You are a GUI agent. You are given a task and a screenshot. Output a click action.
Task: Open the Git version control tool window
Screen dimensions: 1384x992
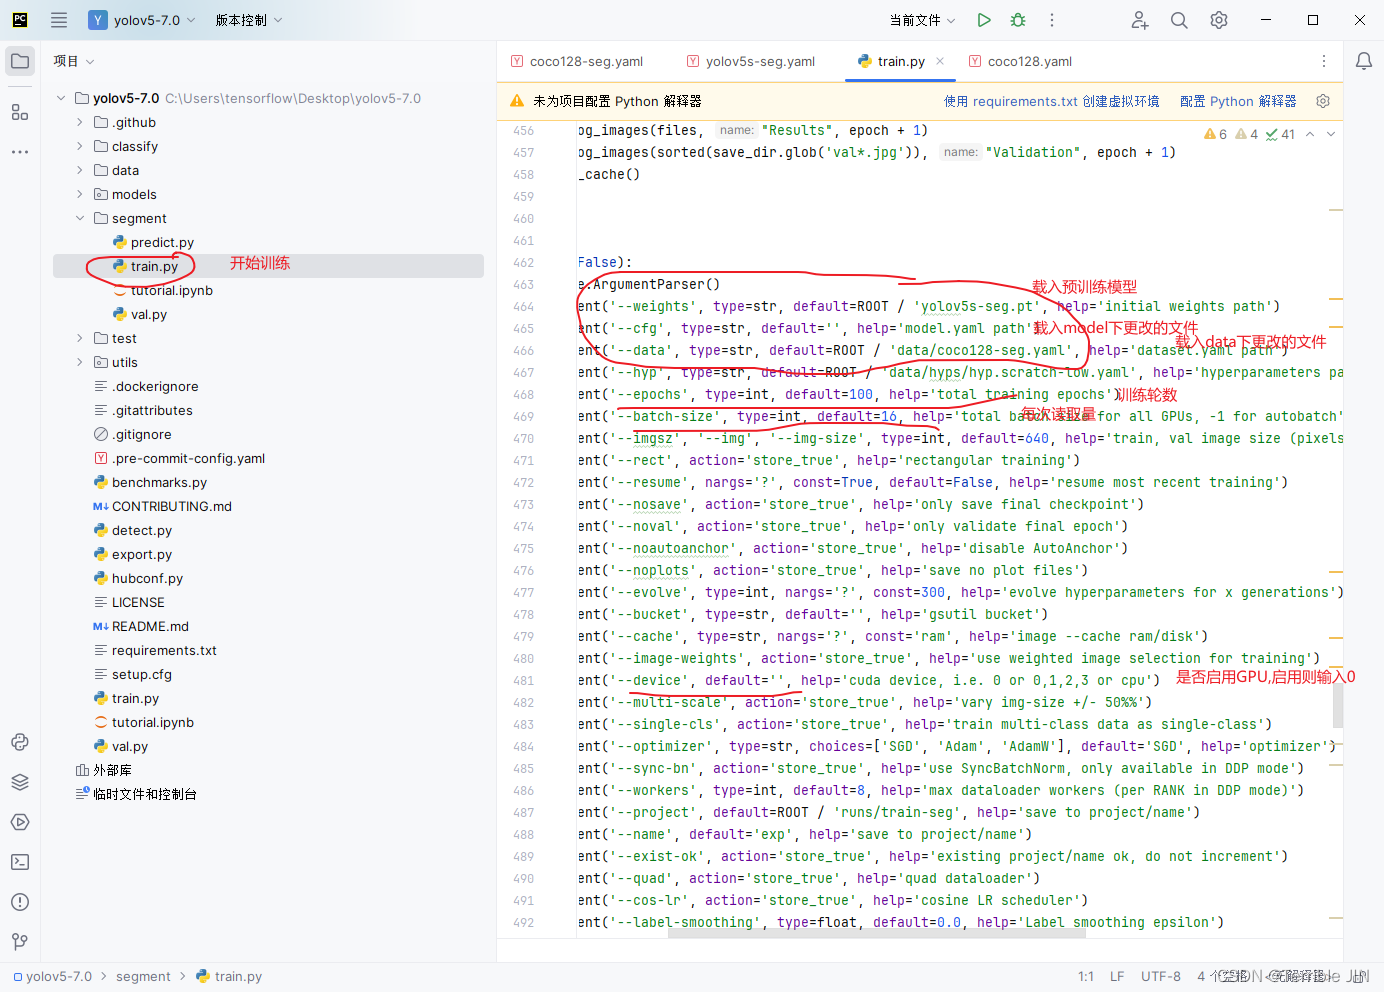click(20, 941)
